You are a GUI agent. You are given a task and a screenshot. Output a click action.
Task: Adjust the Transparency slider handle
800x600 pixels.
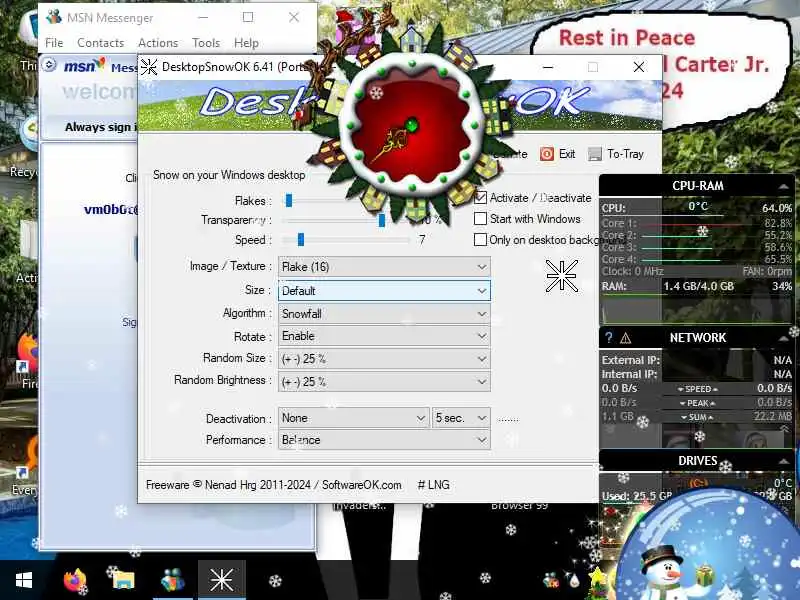point(382,220)
